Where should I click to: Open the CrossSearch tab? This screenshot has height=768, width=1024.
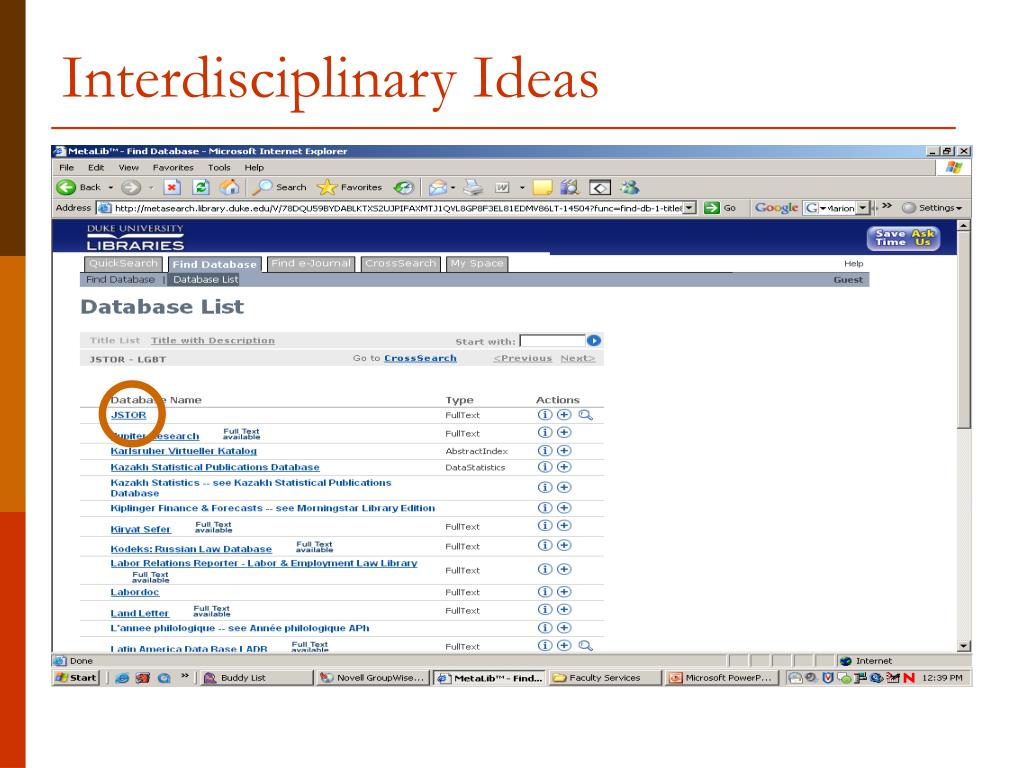400,264
